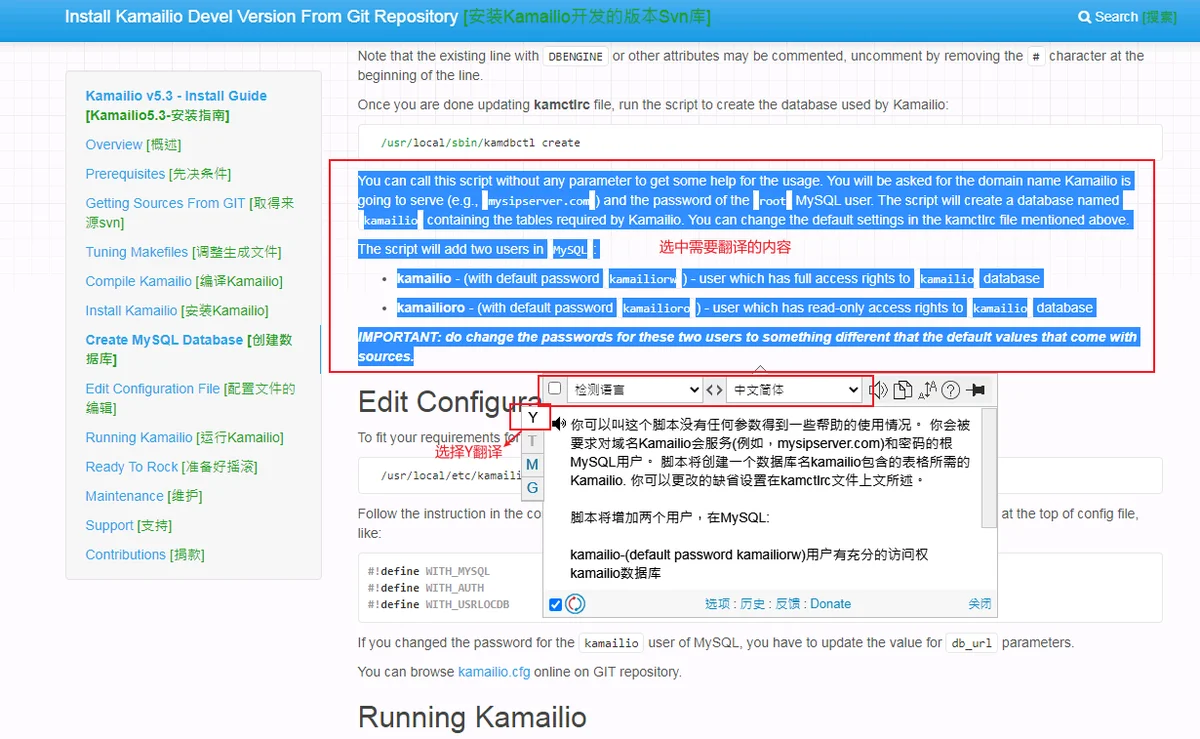Click the kamdbctl create command text
1200x739 pixels.
(480, 143)
